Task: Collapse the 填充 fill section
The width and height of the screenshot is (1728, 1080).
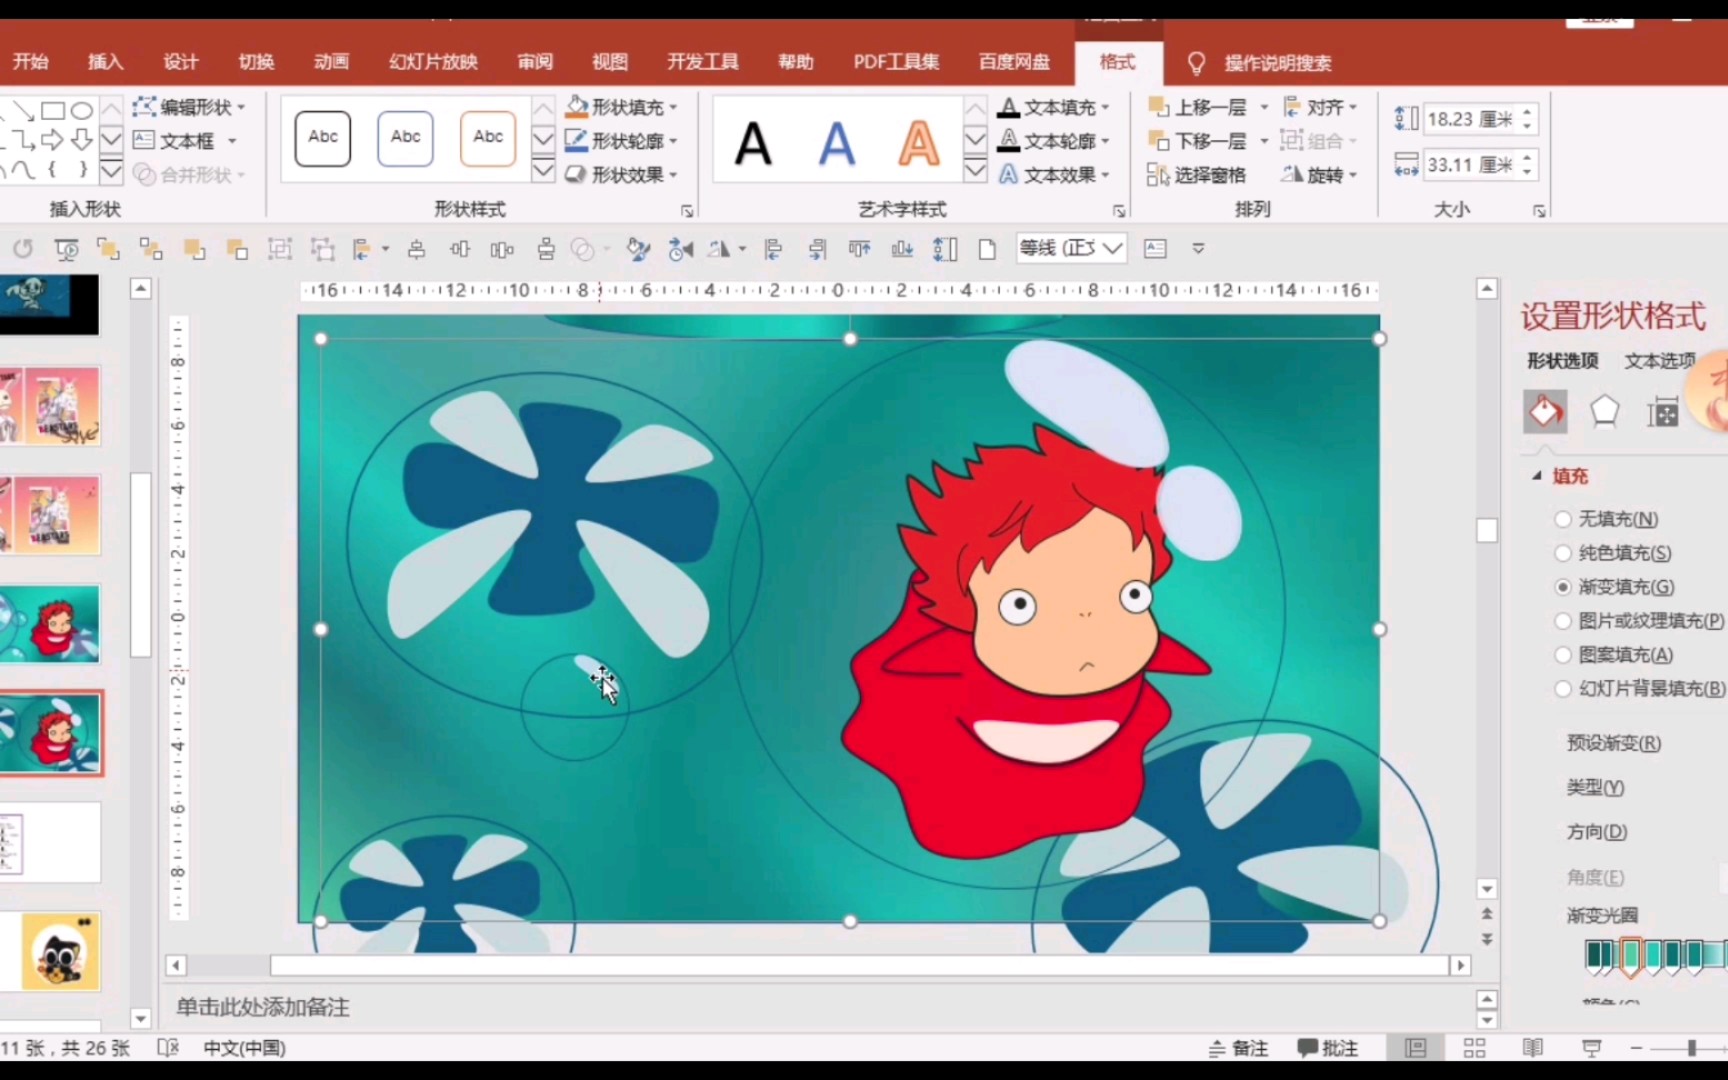Action: tap(1537, 476)
